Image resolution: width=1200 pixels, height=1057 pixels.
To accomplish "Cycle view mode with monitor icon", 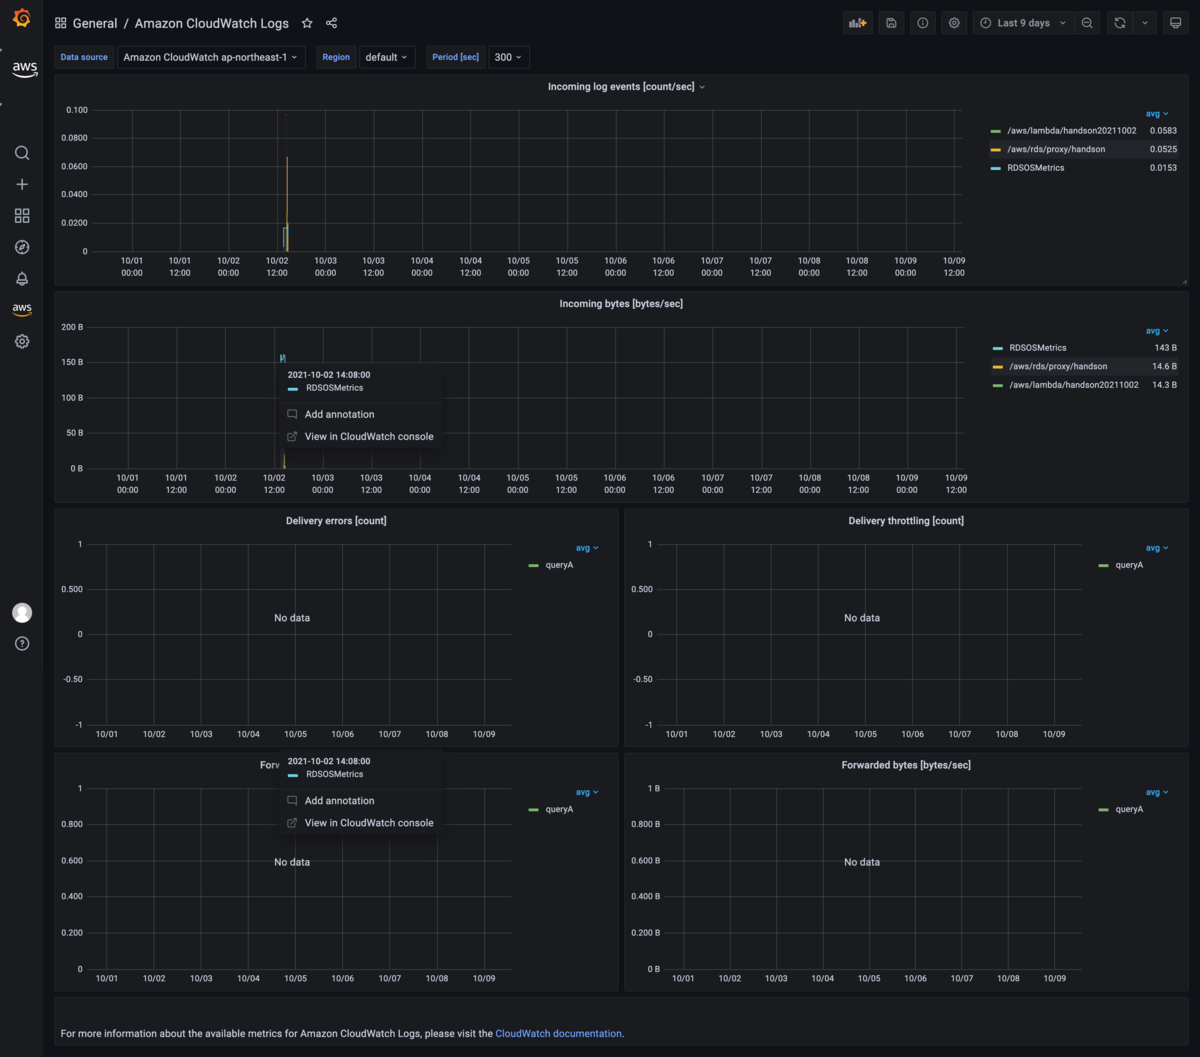I will pyautogui.click(x=1176, y=23).
